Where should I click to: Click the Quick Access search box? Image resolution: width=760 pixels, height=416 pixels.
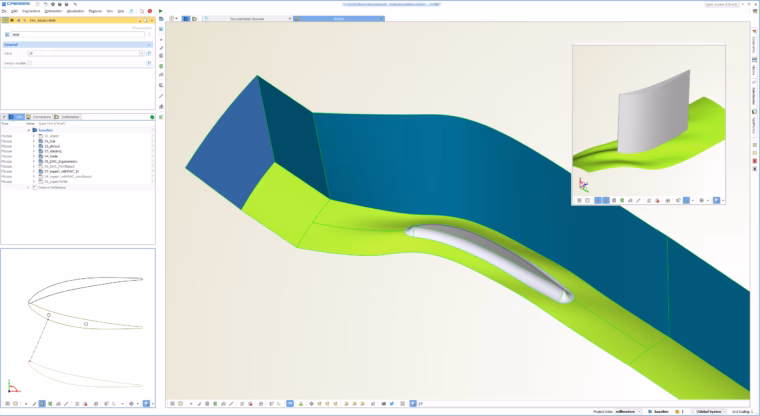coord(721,4)
